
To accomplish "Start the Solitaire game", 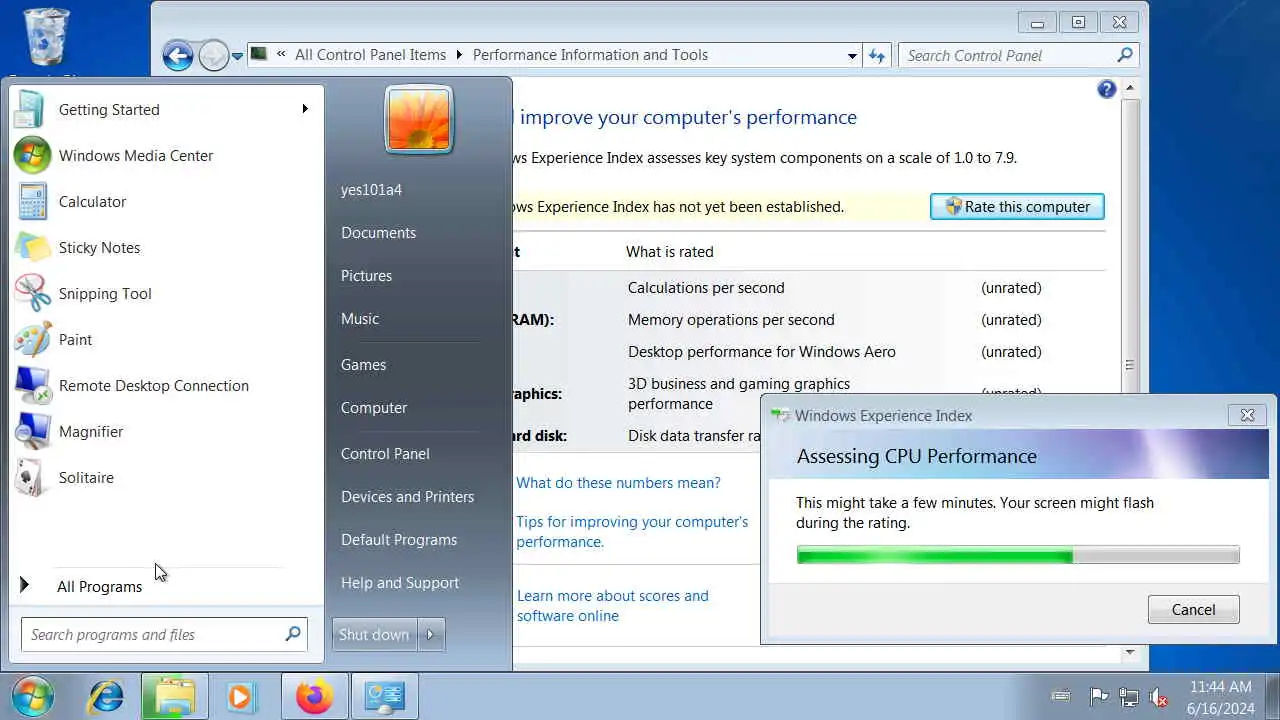I will click(165, 477).
